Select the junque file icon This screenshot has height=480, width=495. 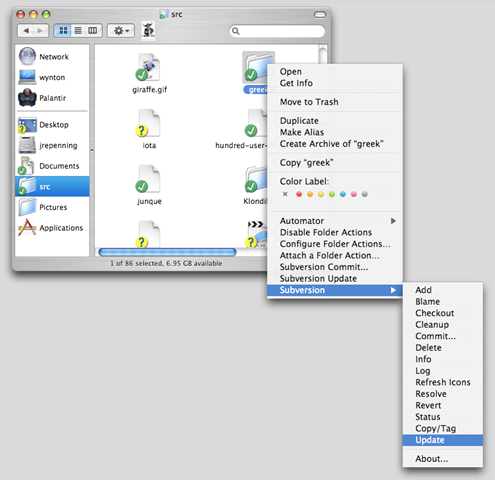pyautogui.click(x=149, y=179)
